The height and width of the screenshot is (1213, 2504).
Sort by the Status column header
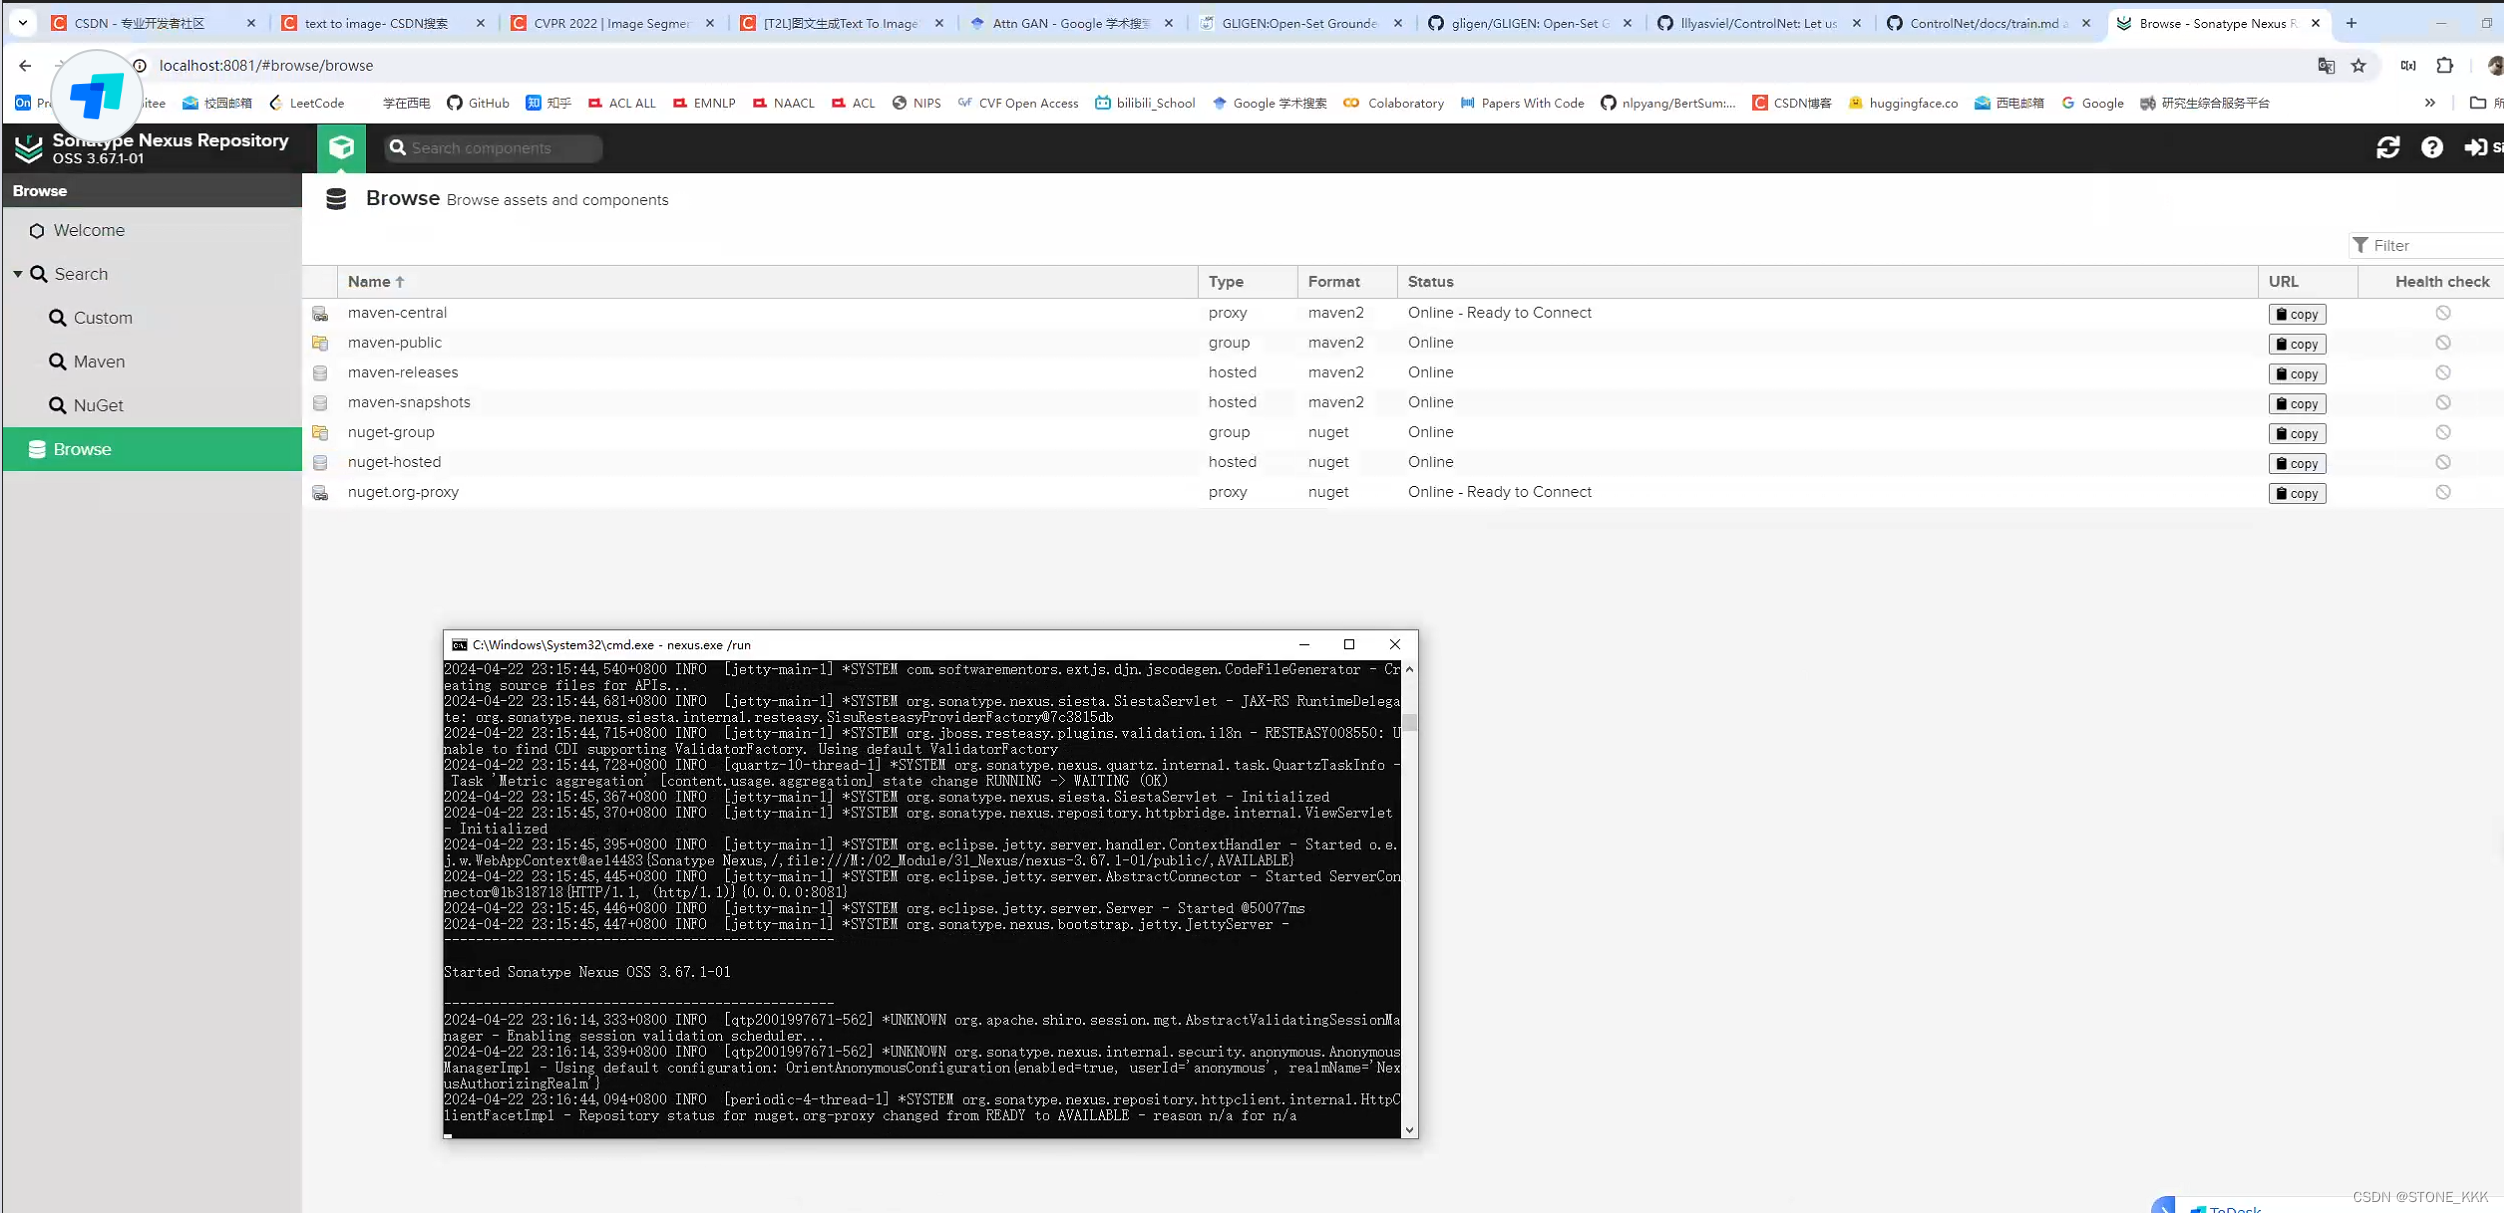pos(1827,282)
